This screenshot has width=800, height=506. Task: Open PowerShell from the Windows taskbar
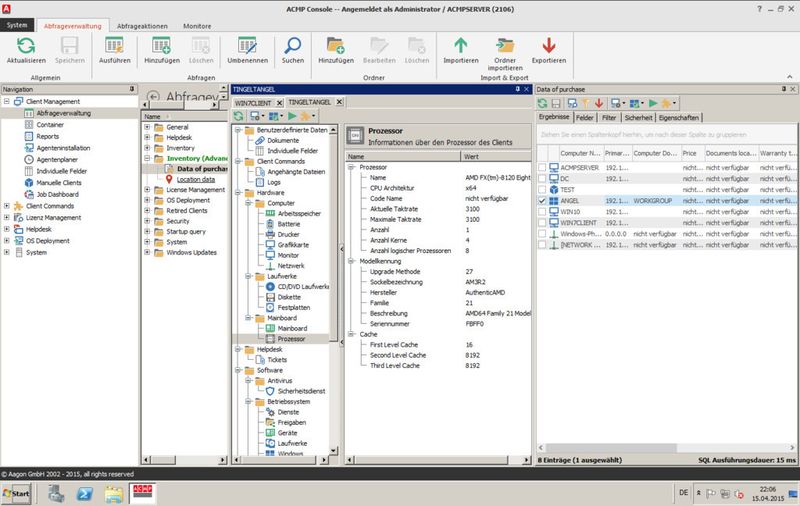[85, 494]
